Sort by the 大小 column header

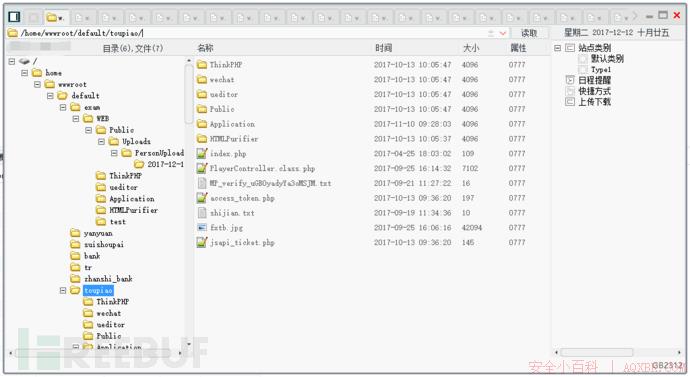(x=471, y=48)
